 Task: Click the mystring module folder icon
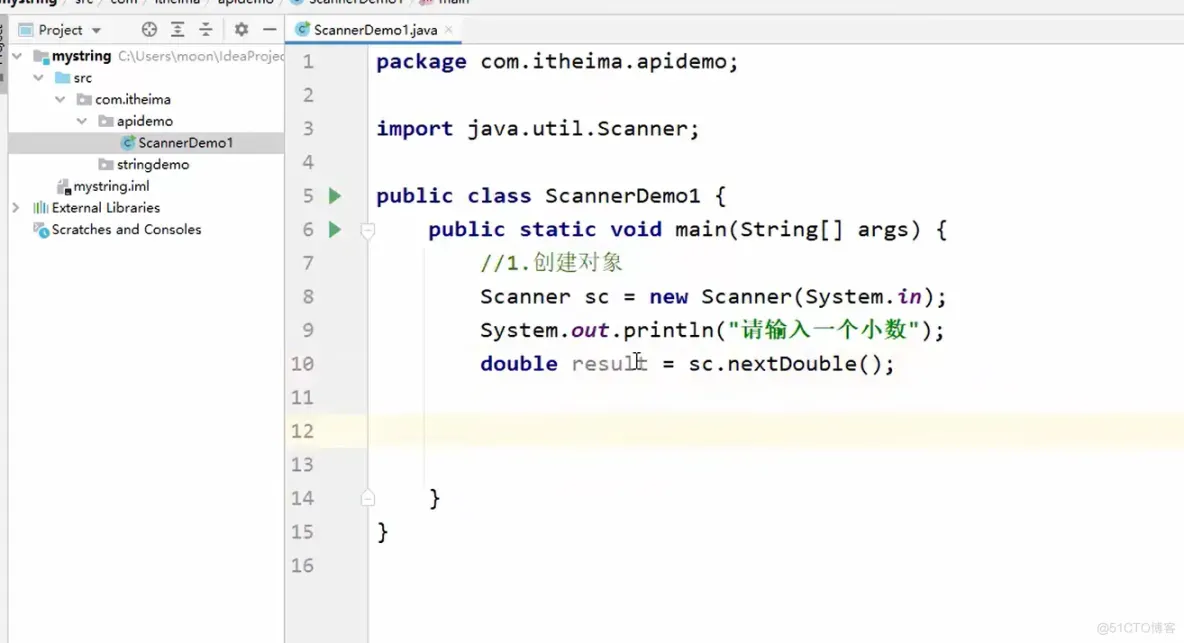[41, 56]
